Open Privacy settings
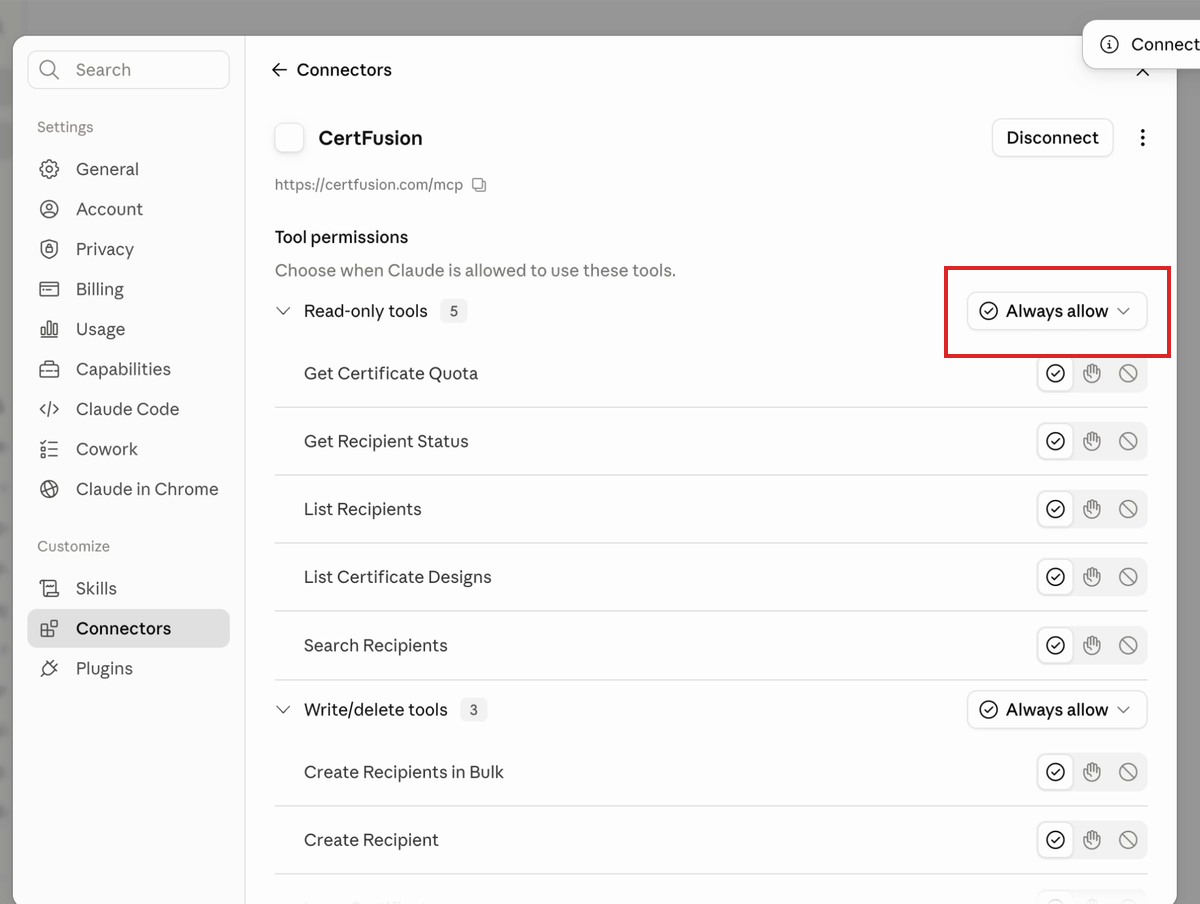 128,249
